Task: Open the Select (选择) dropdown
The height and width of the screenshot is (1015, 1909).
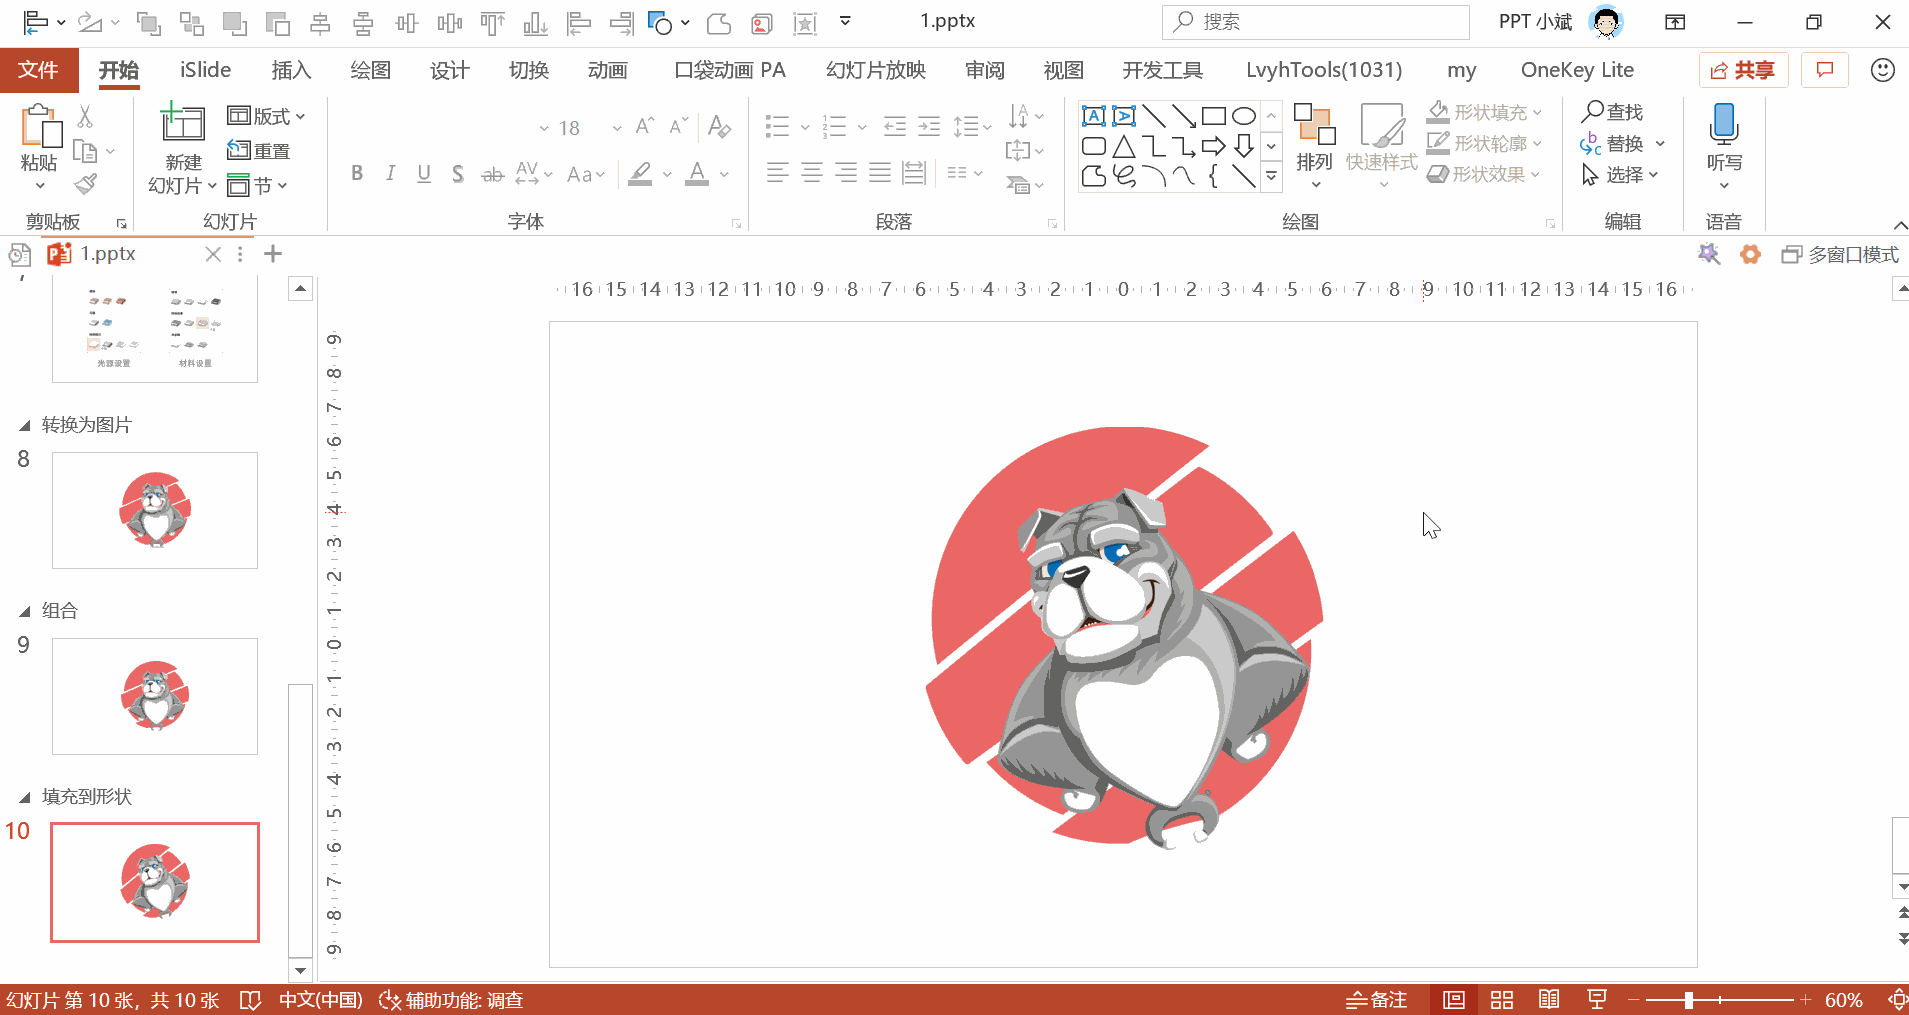Action: pos(1620,174)
